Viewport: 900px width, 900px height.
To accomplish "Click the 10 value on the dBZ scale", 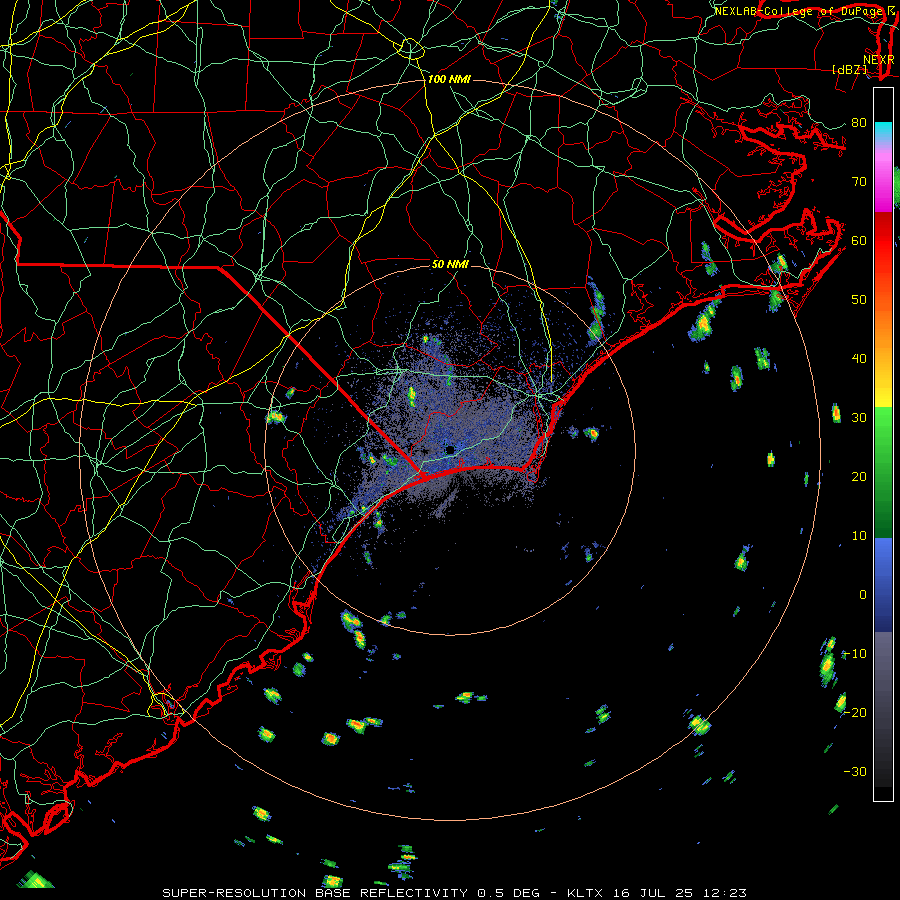I will pos(859,536).
